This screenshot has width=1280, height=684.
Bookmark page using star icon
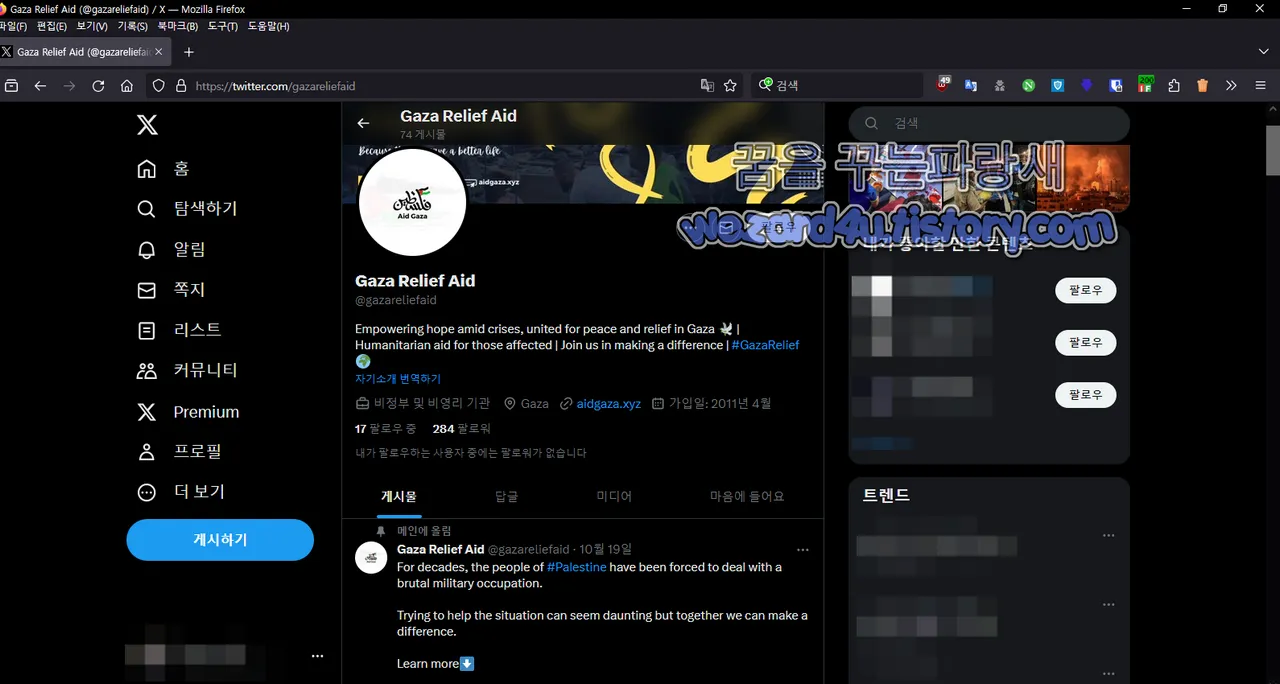[x=731, y=86]
